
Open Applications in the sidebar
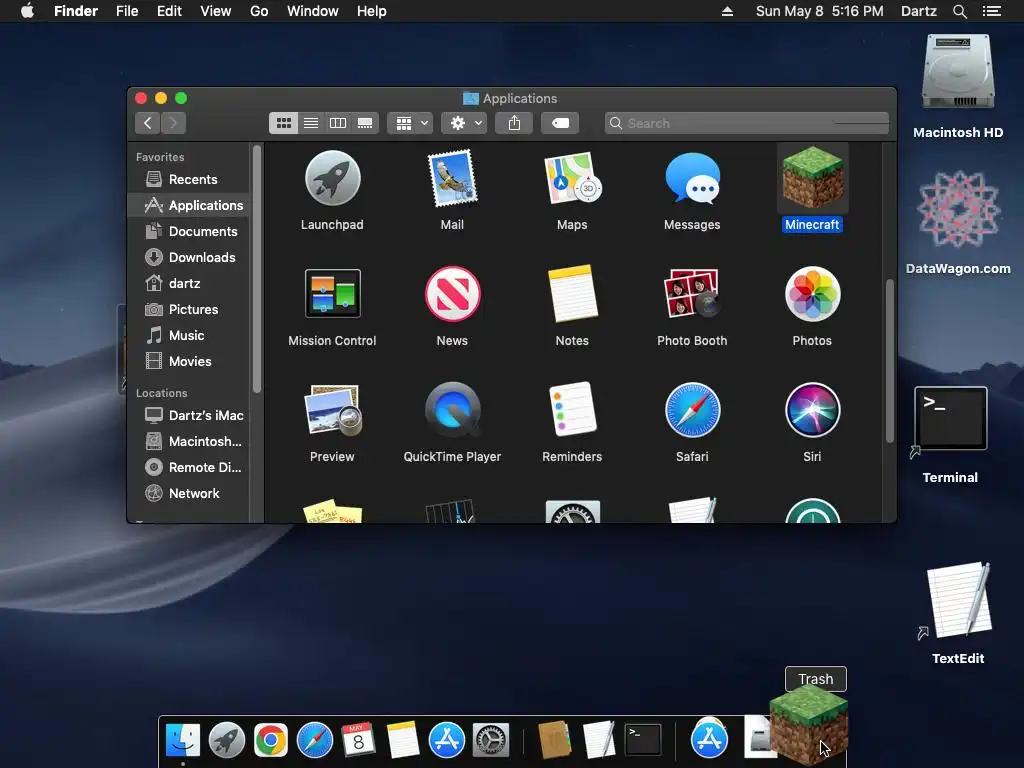(x=189, y=205)
